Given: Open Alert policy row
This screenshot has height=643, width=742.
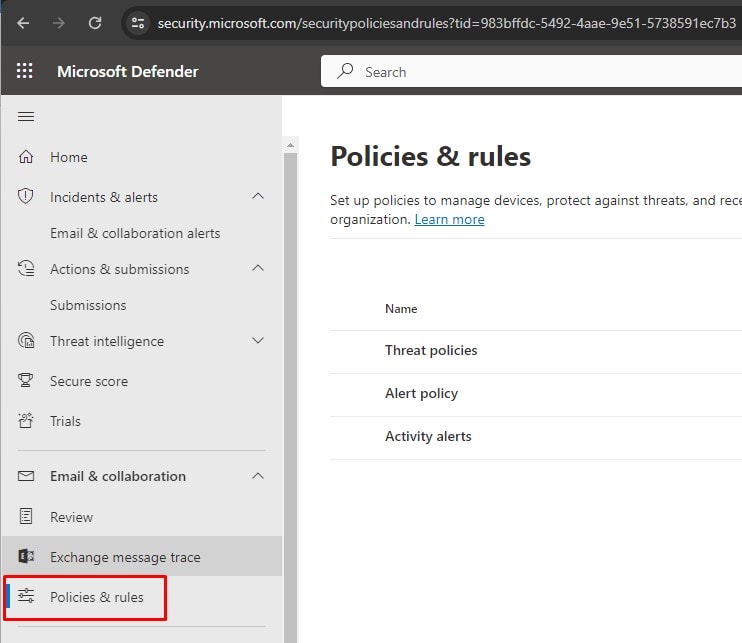Looking at the screenshot, I should point(536,393).
